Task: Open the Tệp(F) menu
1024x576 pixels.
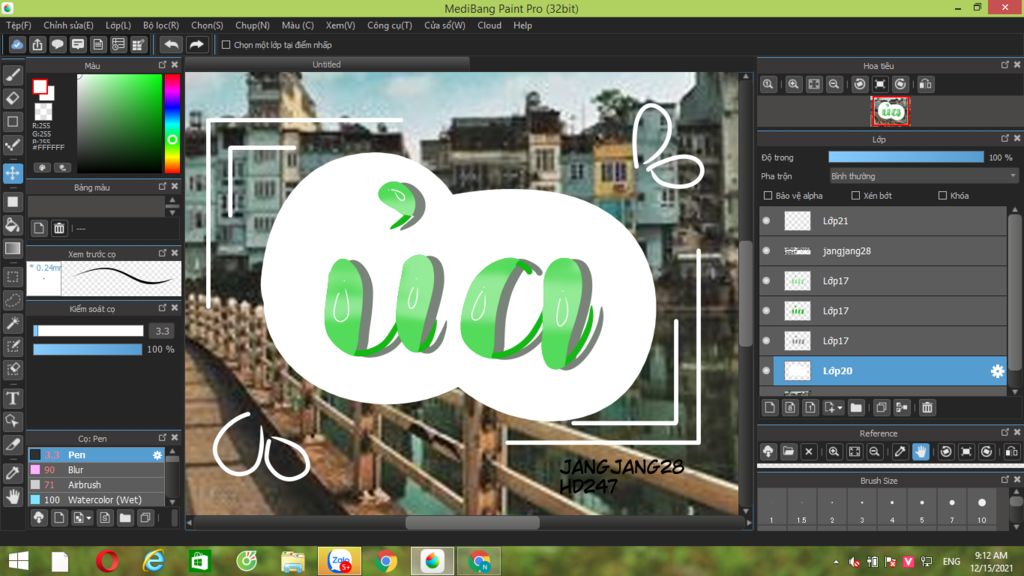Action: coord(19,25)
